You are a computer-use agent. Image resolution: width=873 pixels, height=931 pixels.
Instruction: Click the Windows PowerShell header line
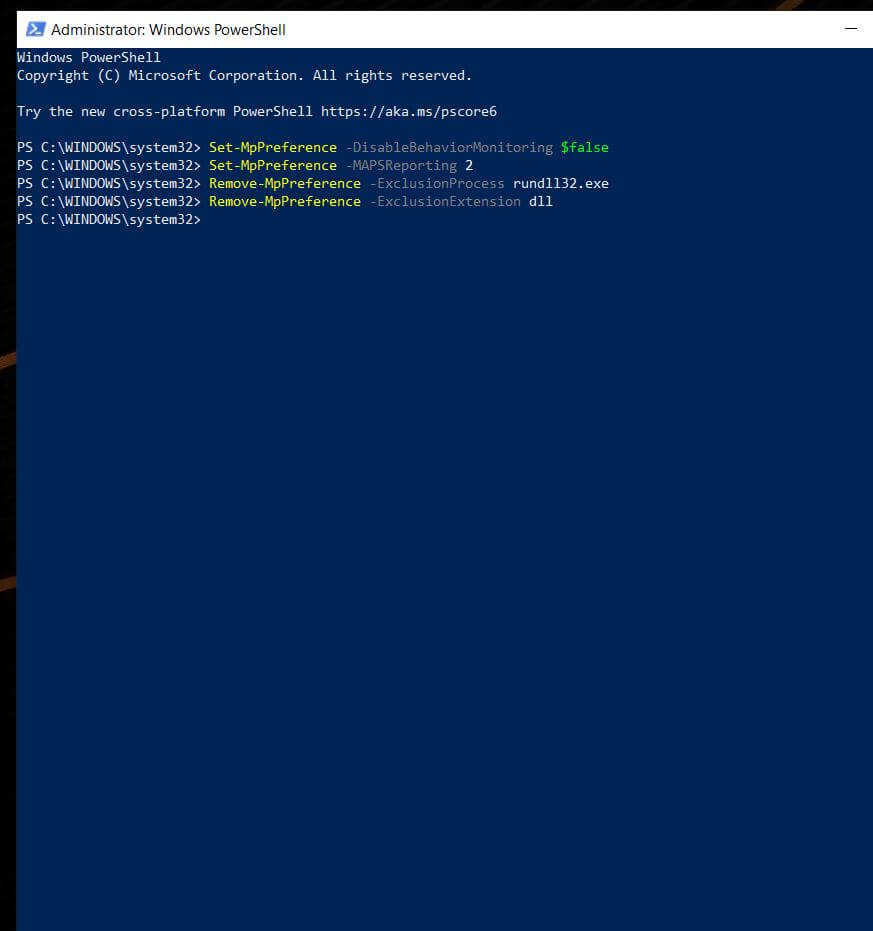(88, 57)
